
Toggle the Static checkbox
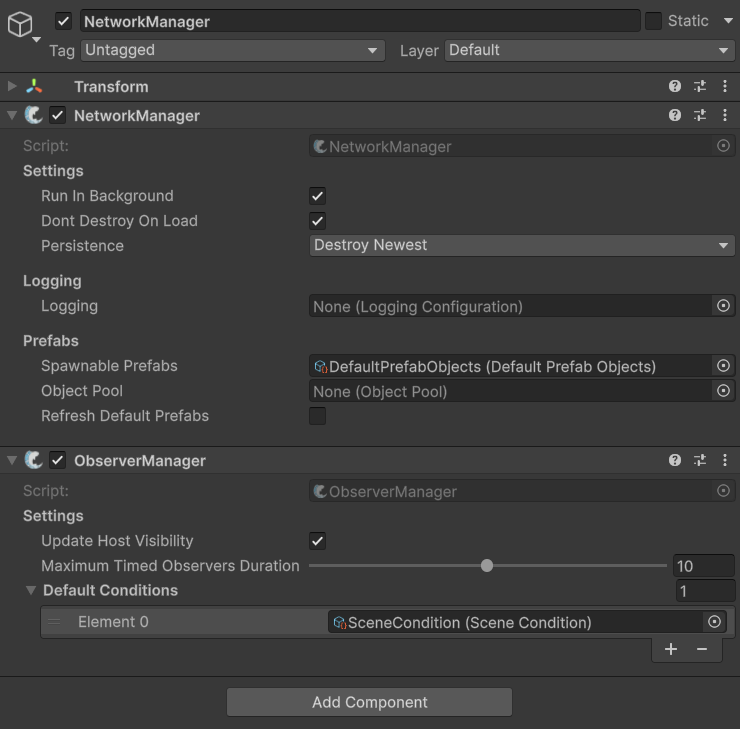[653, 21]
